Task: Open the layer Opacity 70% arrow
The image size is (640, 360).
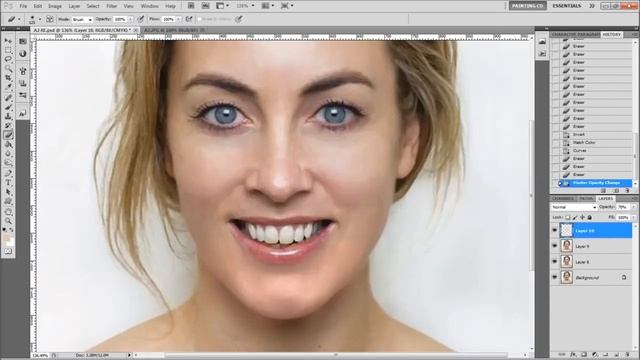Action: (x=633, y=207)
